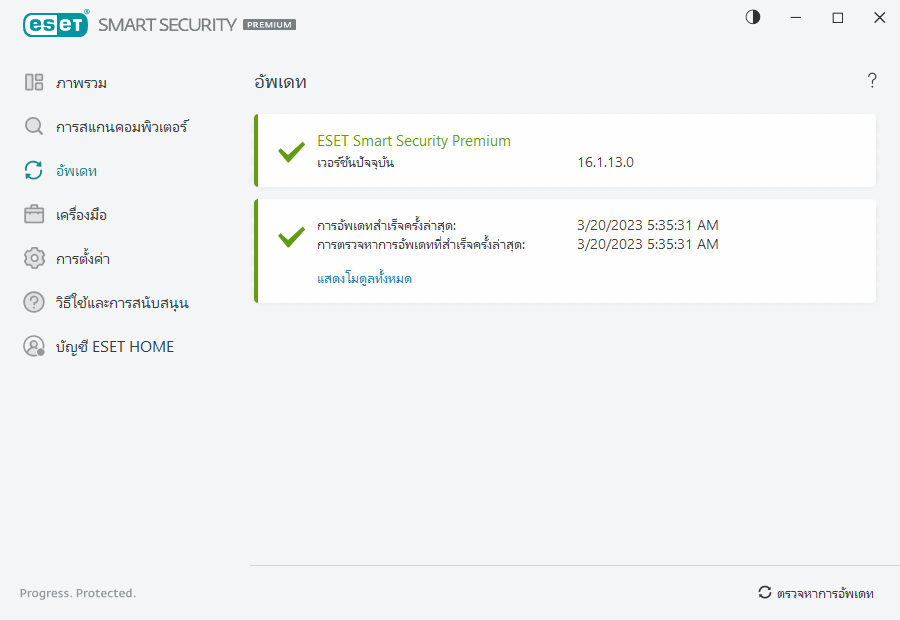Viewport: 900px width, 620px height.
Task: Click the ESET HOME account icon
Action: [34, 347]
